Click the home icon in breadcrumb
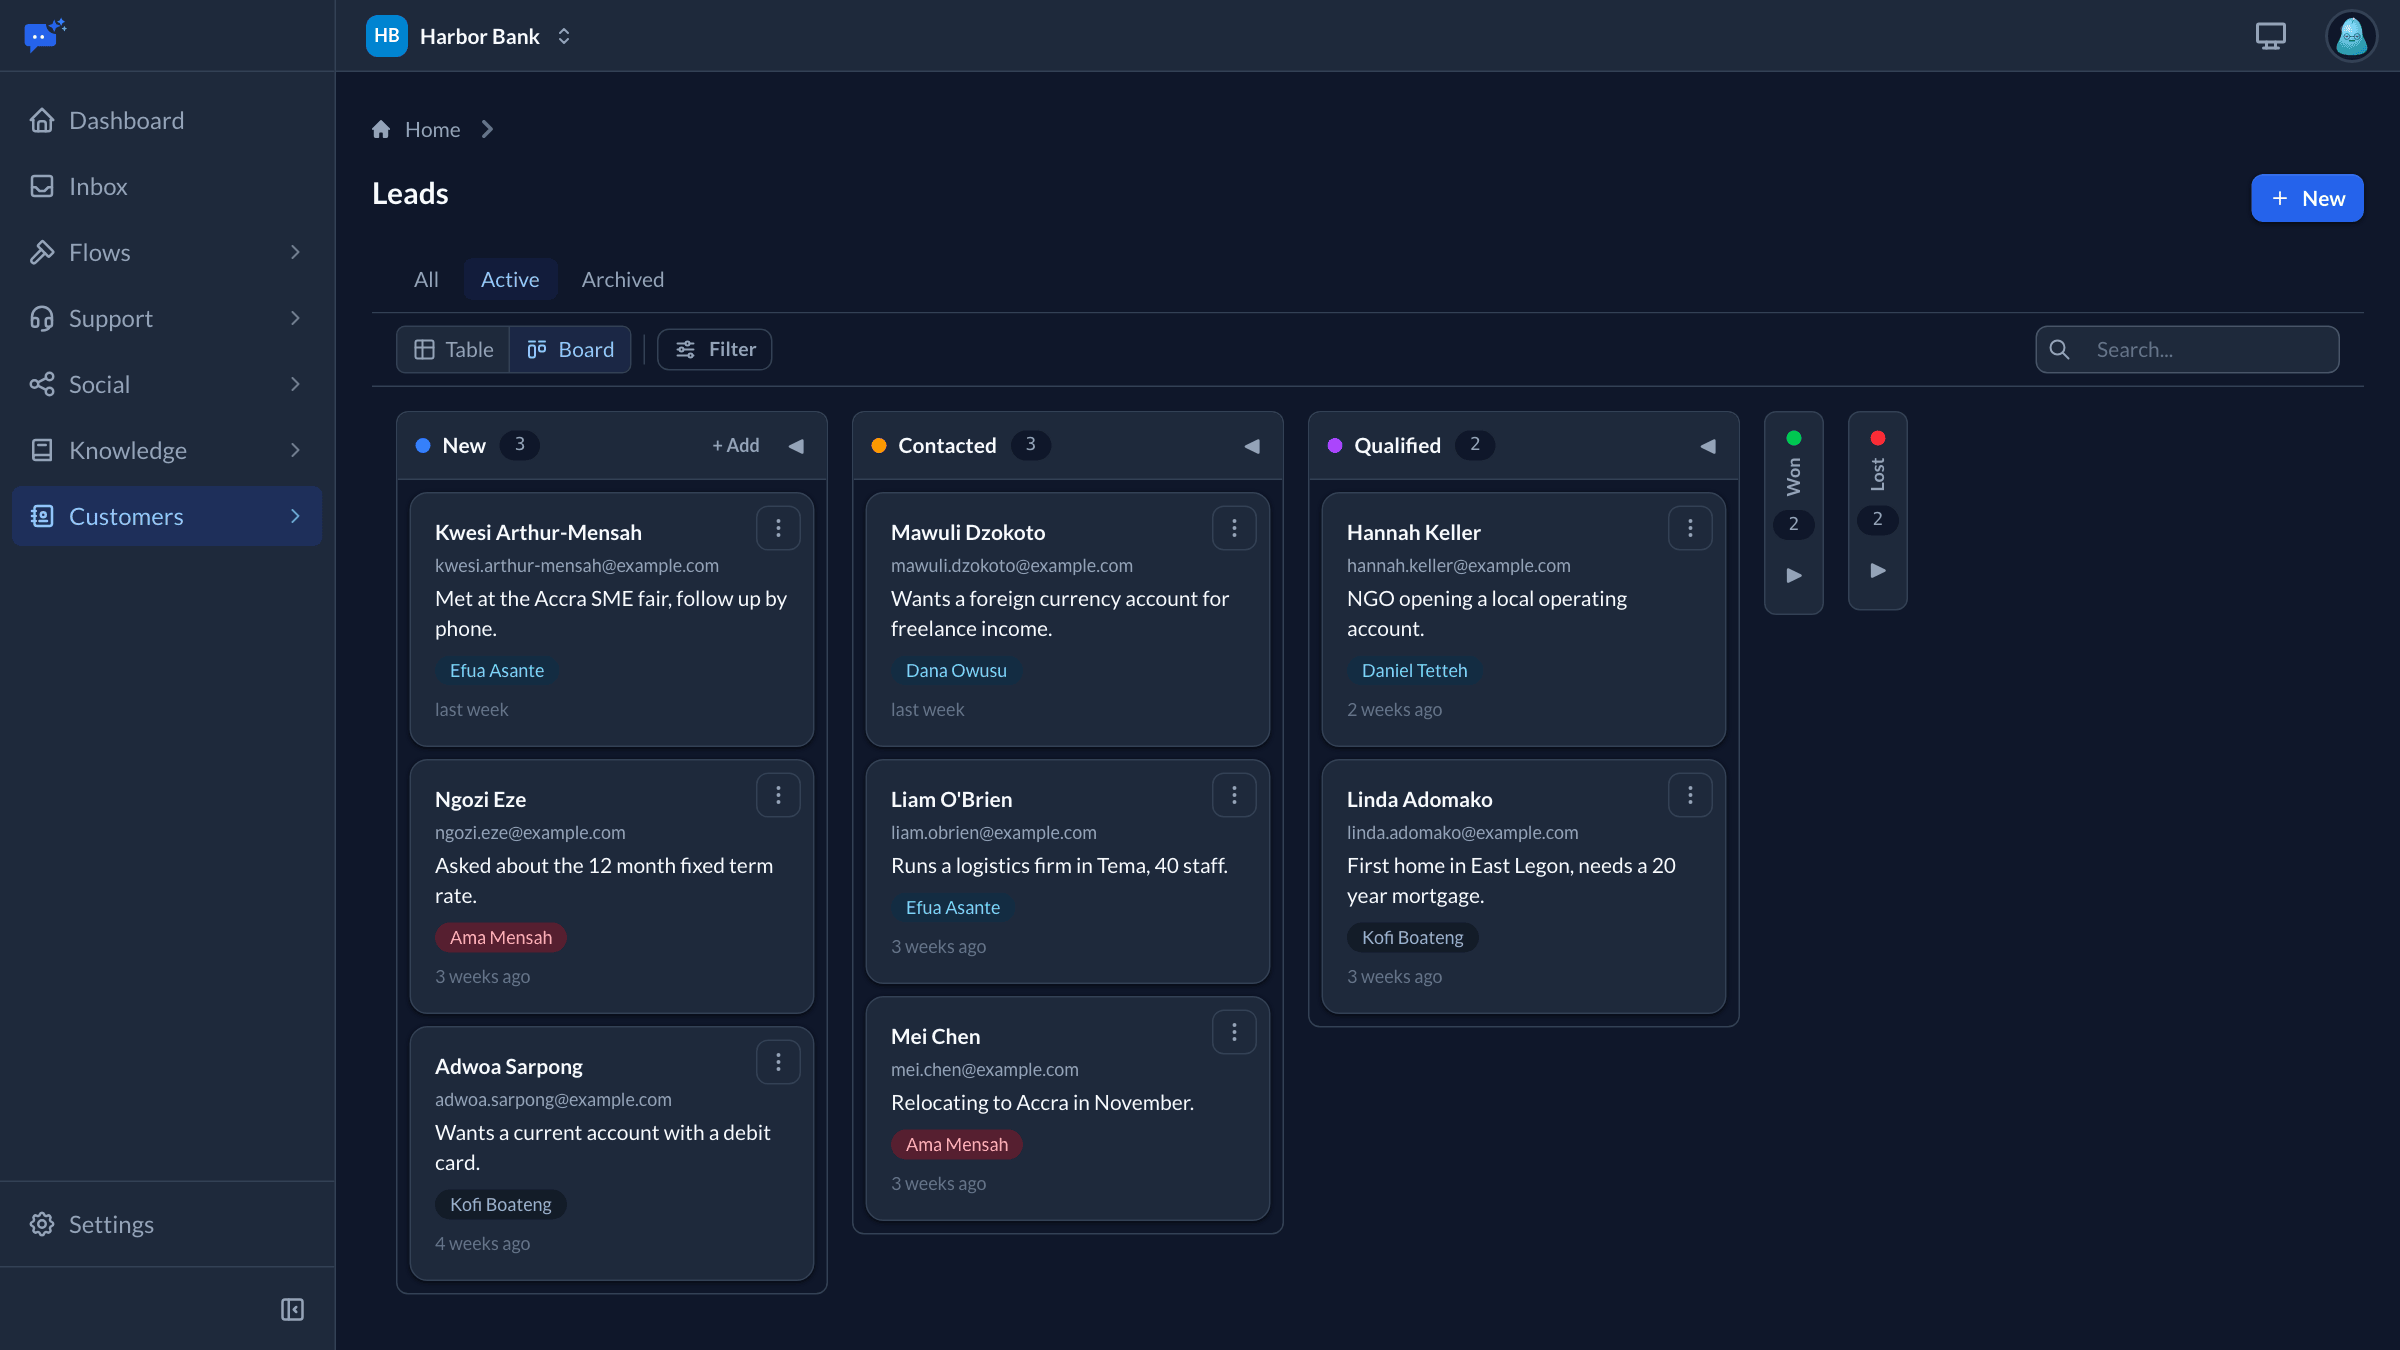2400x1350 pixels. pyautogui.click(x=381, y=129)
